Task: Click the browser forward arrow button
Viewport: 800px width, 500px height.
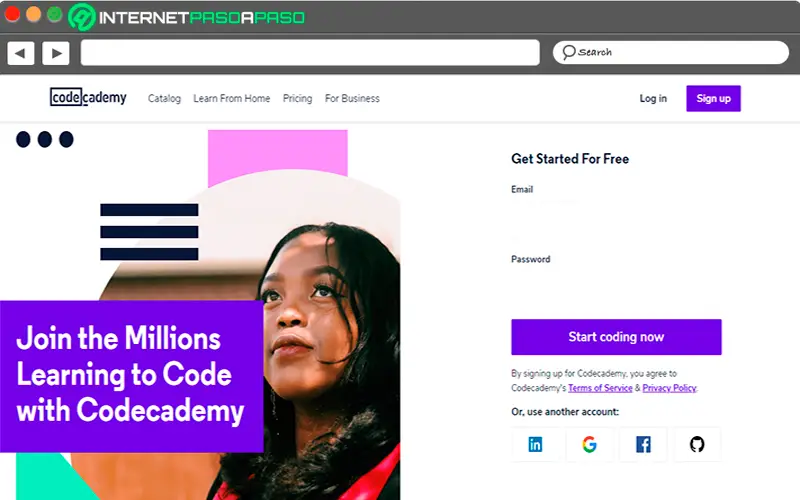Action: click(x=56, y=53)
